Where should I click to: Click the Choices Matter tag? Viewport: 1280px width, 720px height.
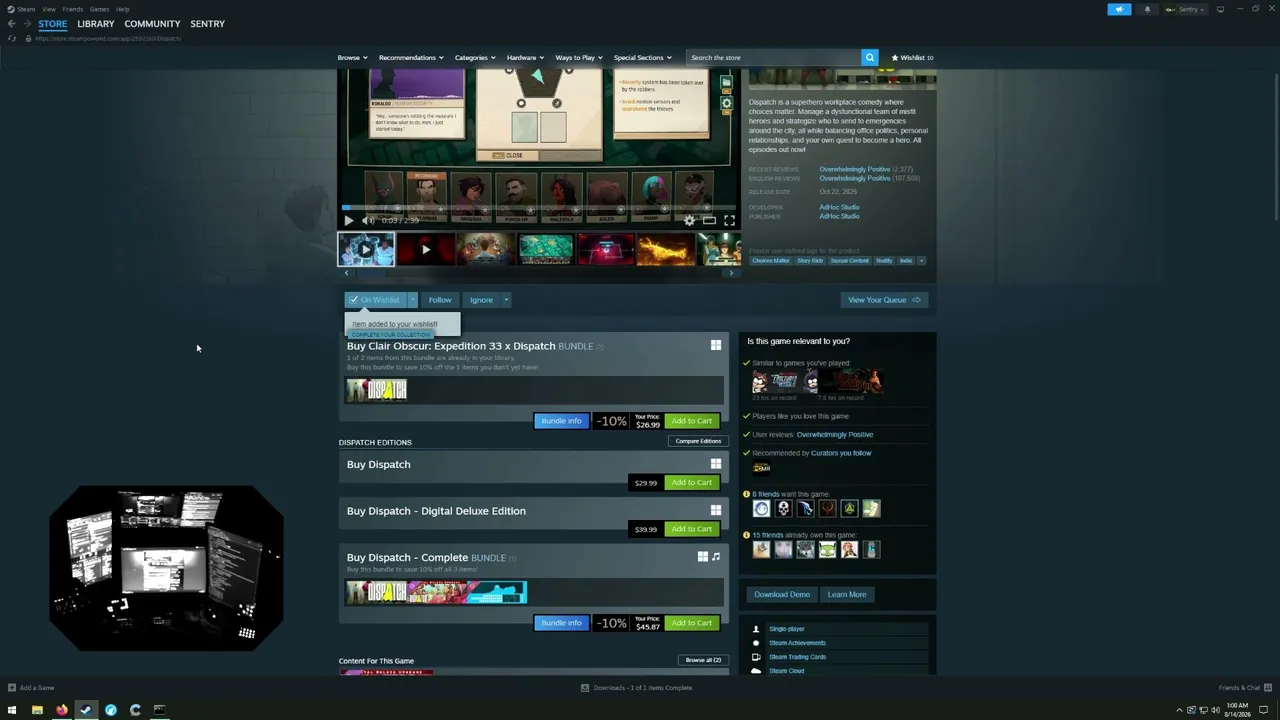771,261
